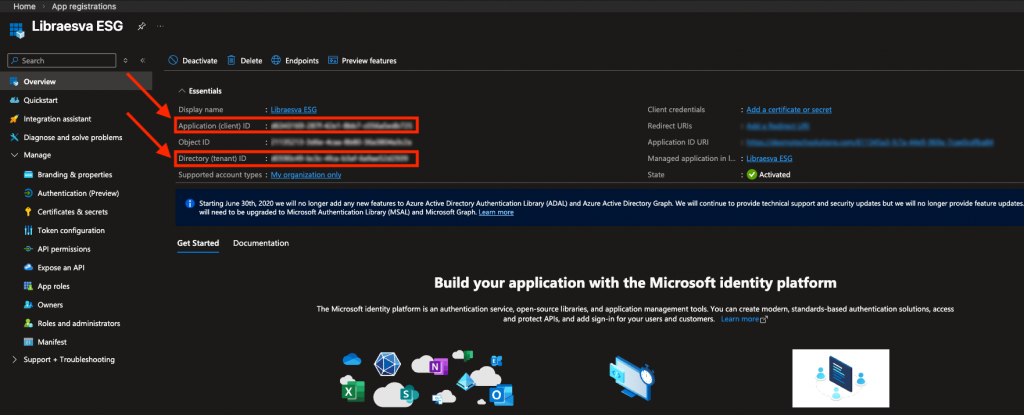Click the Manifest icon
Screen dimensions: 1024x415
(x=28, y=342)
